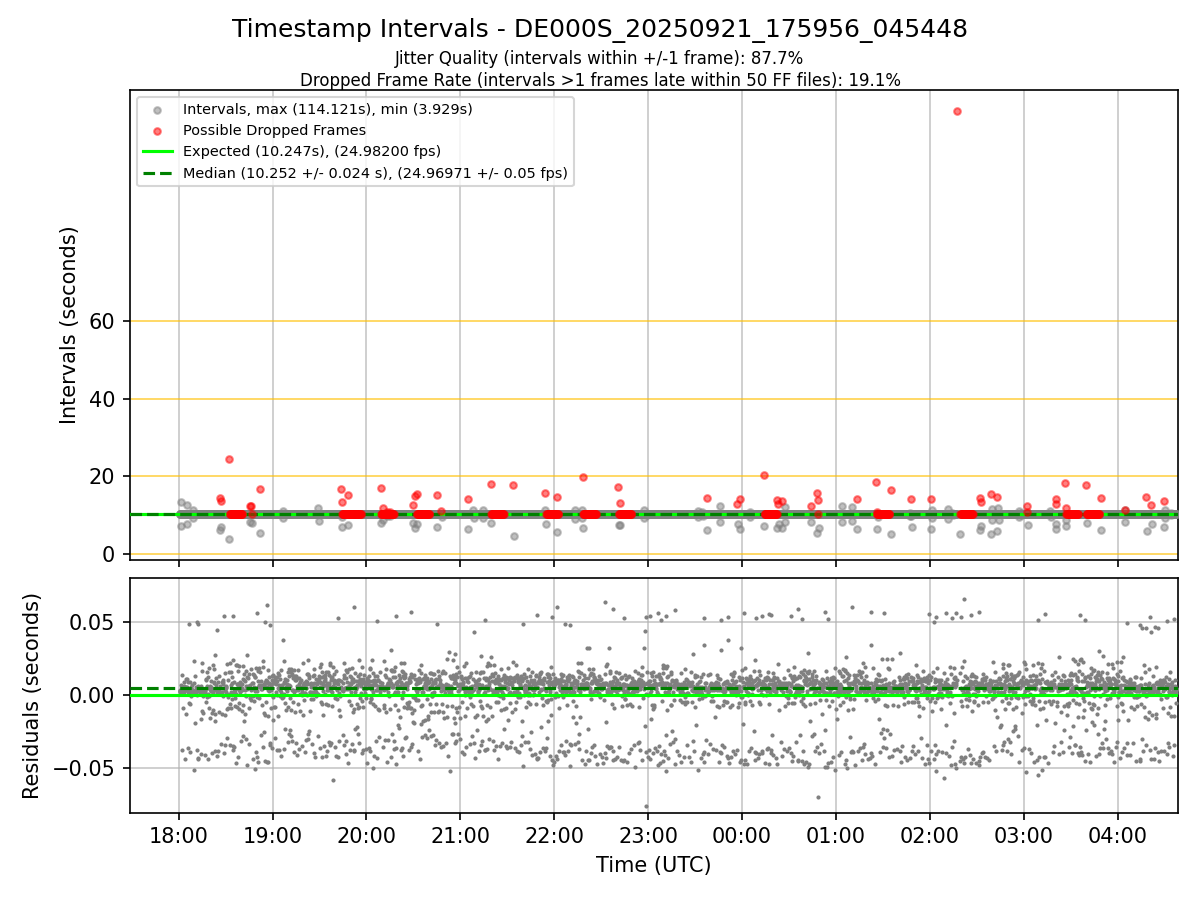
Task: Click the 'Residuals (seconds)' y-axis label
Action: point(32,696)
